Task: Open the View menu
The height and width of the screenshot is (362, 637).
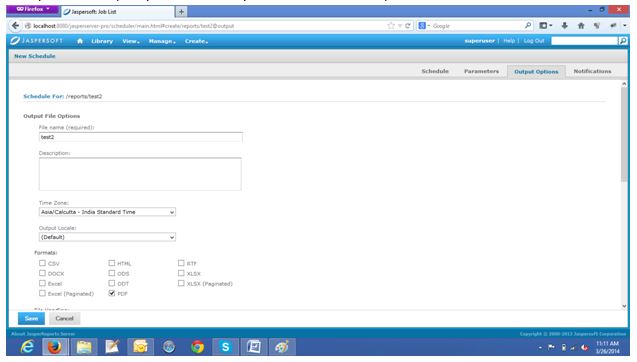Action: 131,41
